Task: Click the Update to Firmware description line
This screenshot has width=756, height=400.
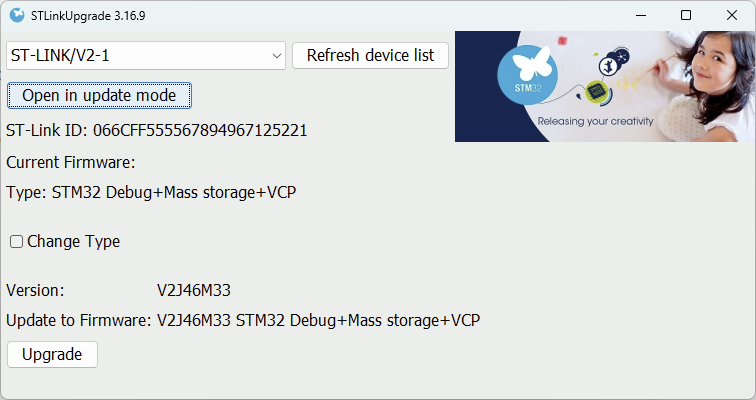Action: pyautogui.click(x=243, y=321)
